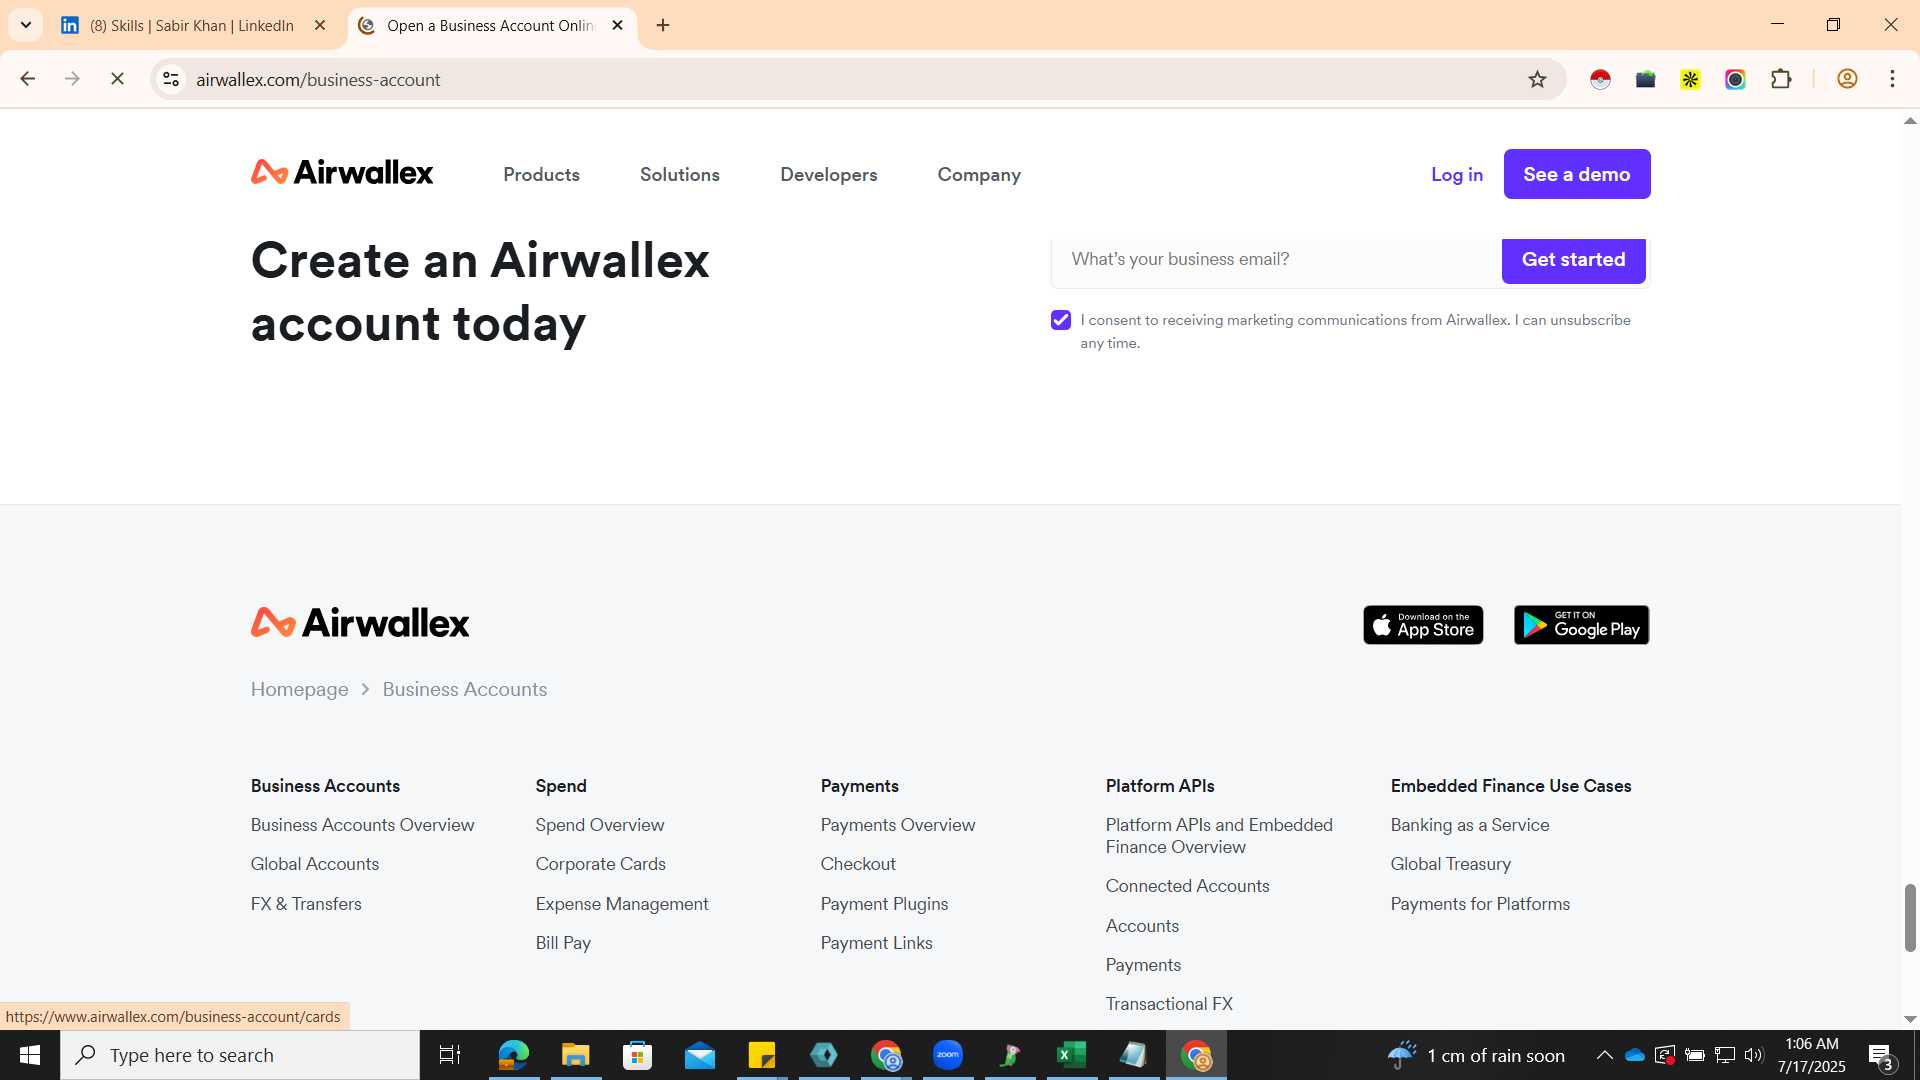Open the Chrome Extensions puzzle icon
This screenshot has width=1920, height=1080.
(1781, 79)
